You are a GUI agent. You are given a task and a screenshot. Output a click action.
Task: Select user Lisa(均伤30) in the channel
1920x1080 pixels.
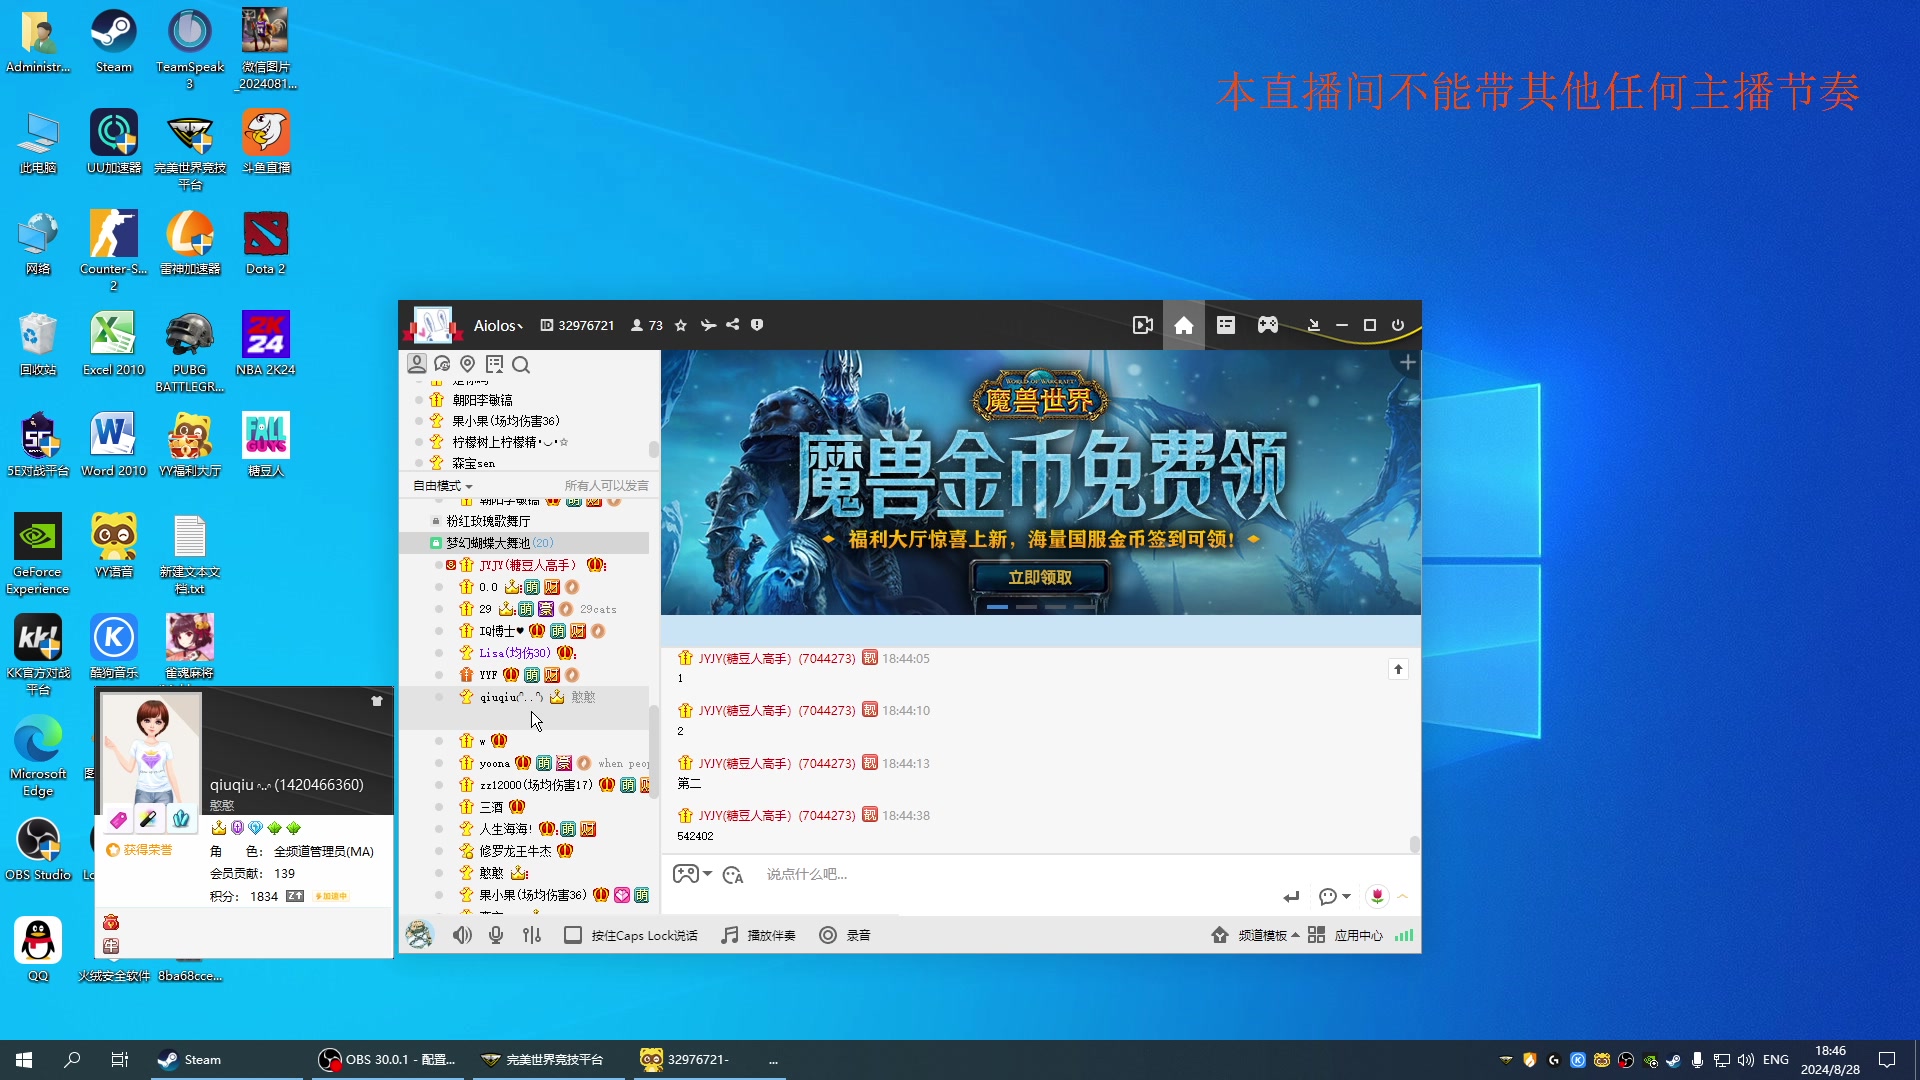click(x=514, y=653)
